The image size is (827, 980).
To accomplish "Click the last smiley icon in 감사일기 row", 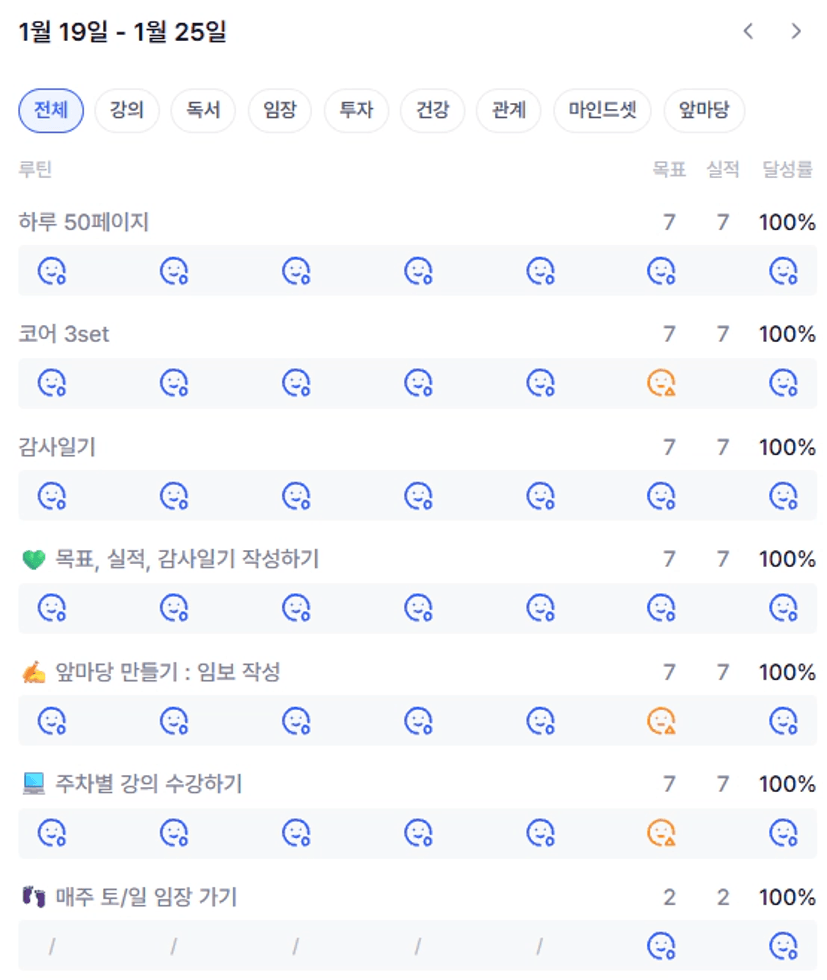I will click(783, 495).
